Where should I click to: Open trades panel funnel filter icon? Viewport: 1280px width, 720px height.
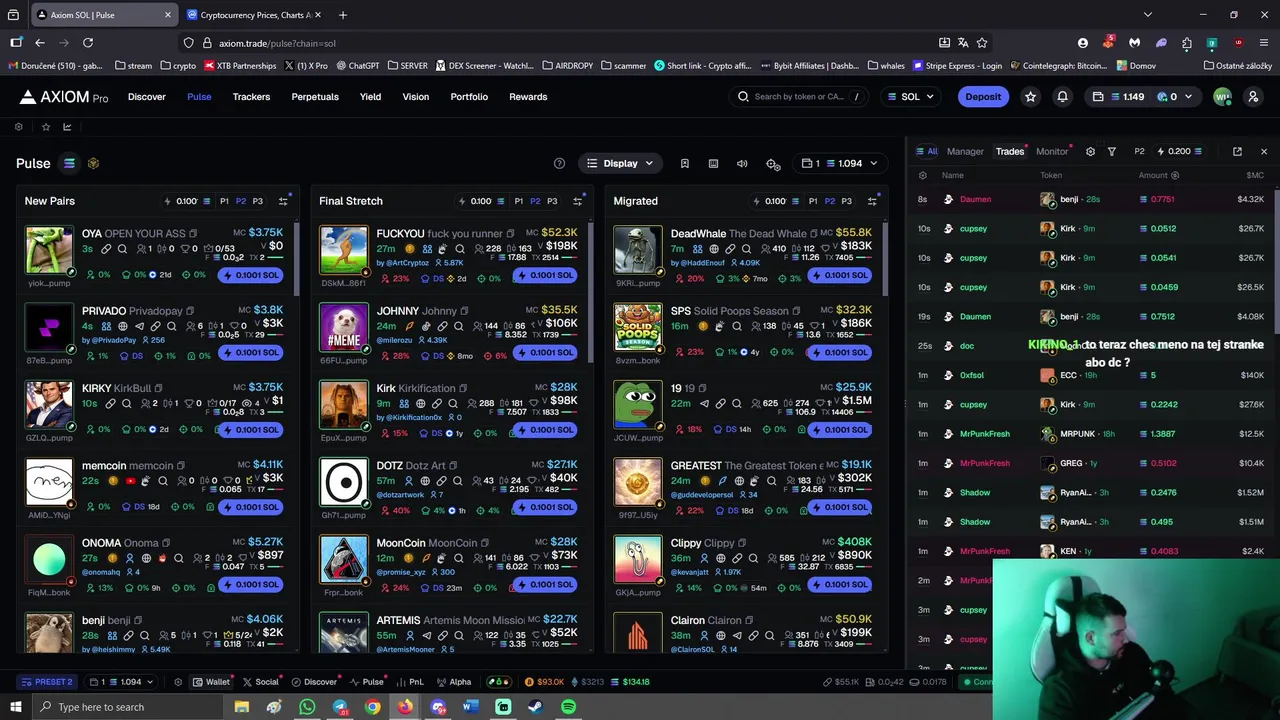point(1111,151)
